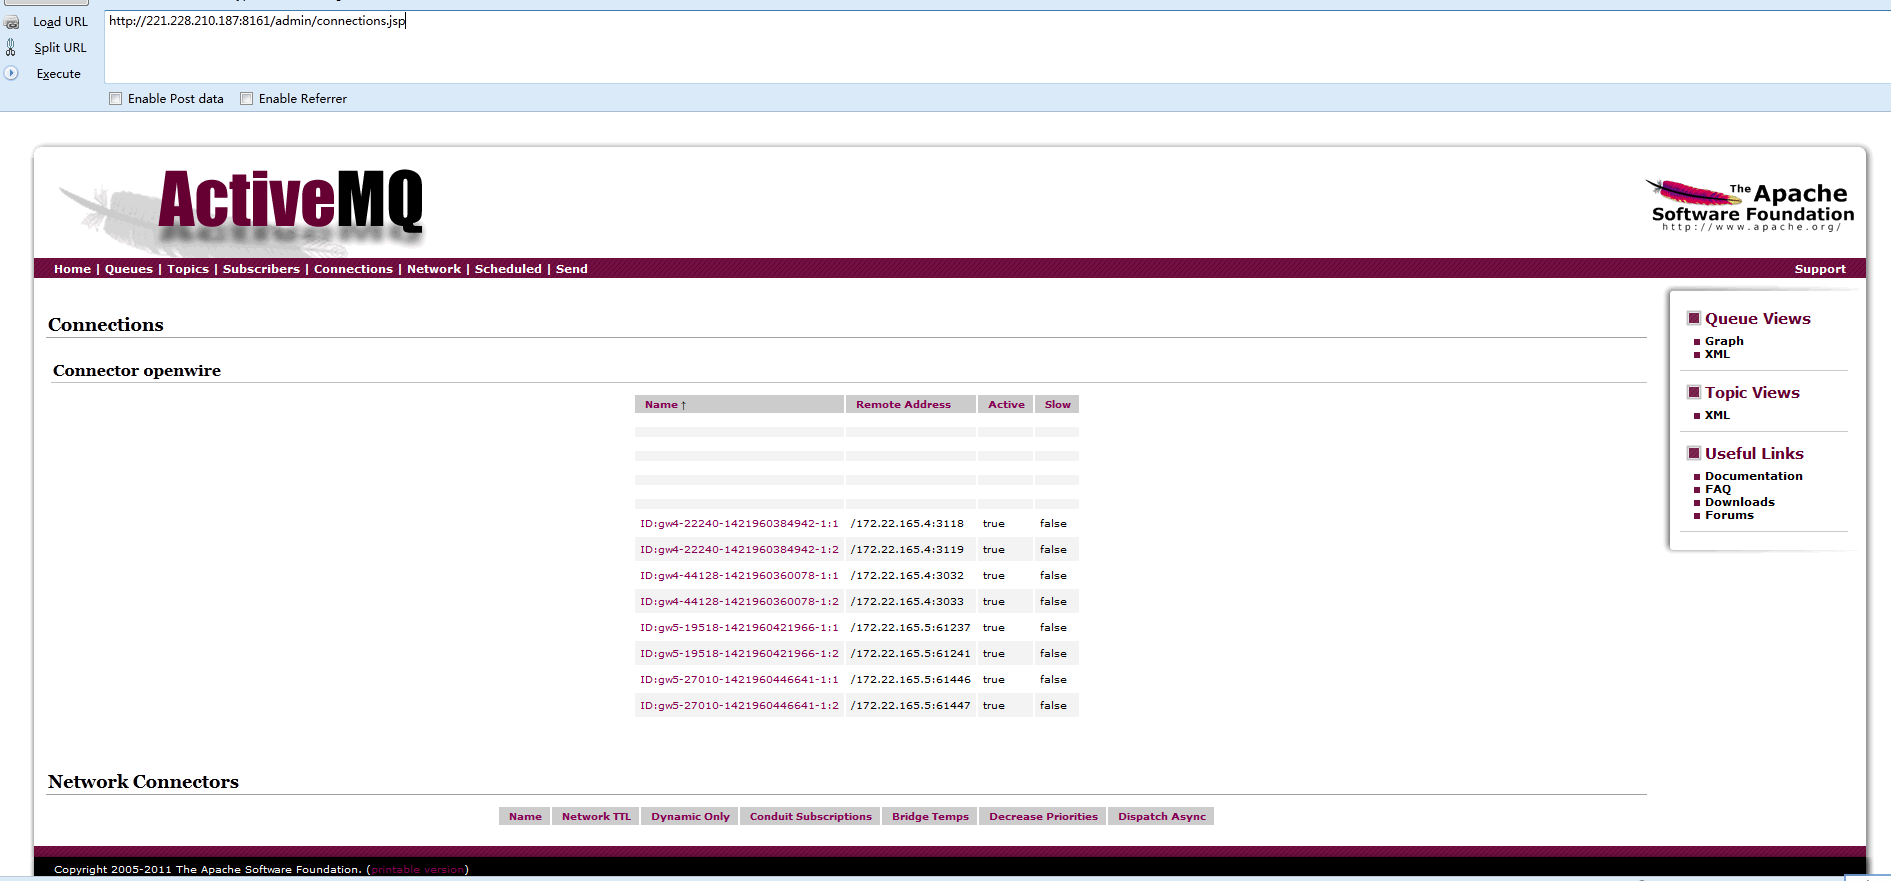The width and height of the screenshot is (1891, 881).
Task: Open Topic Views XML link
Action: tap(1717, 415)
